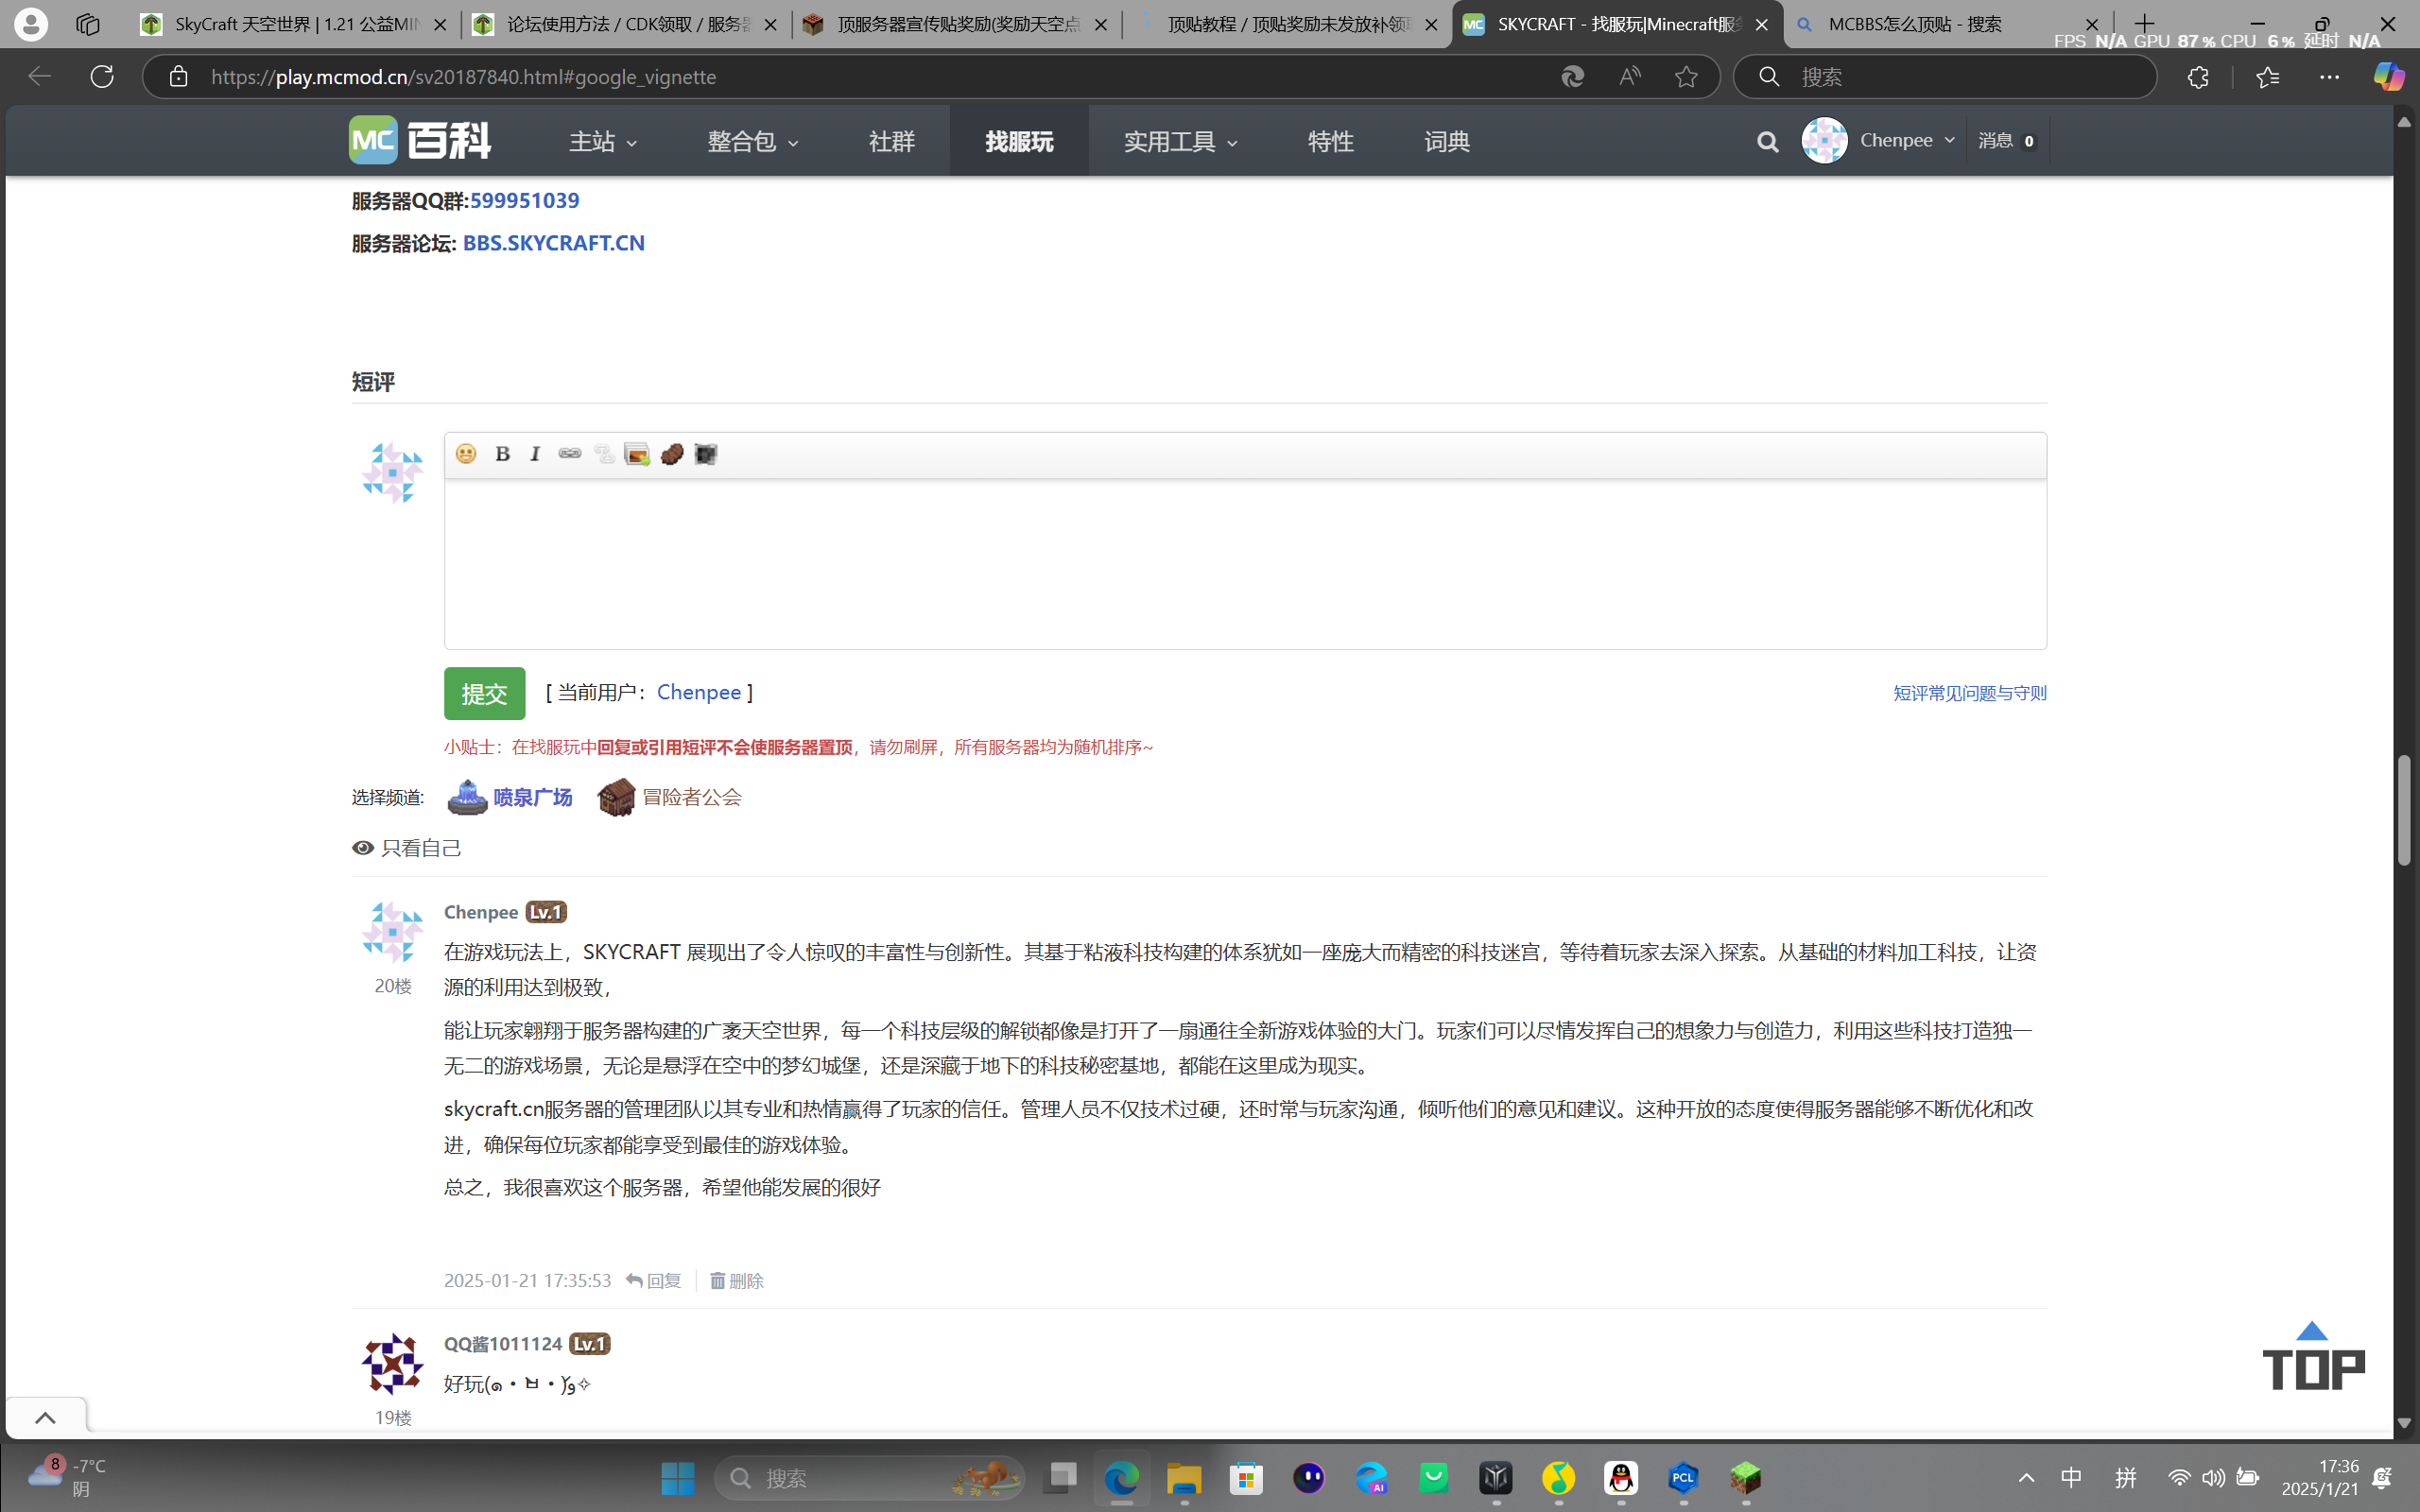Viewport: 2420px width, 1512px height.
Task: Jump to page top with TOP button
Action: (x=2313, y=1356)
